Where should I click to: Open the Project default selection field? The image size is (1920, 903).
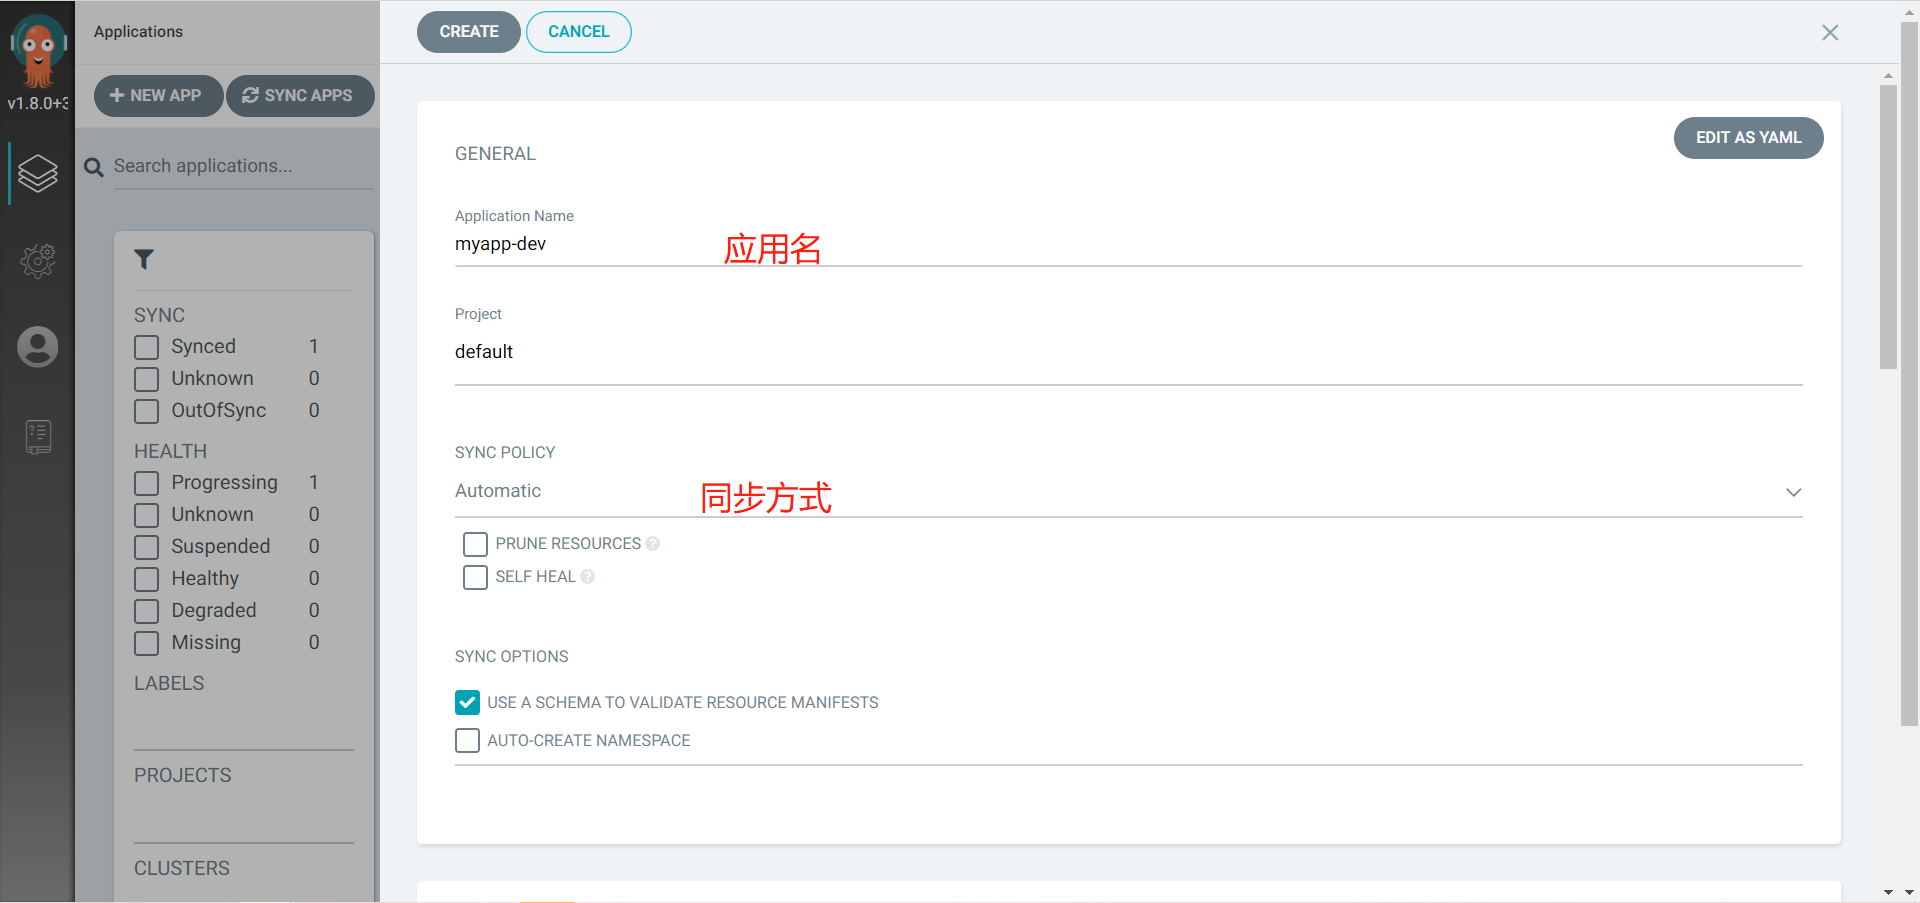[1128, 352]
